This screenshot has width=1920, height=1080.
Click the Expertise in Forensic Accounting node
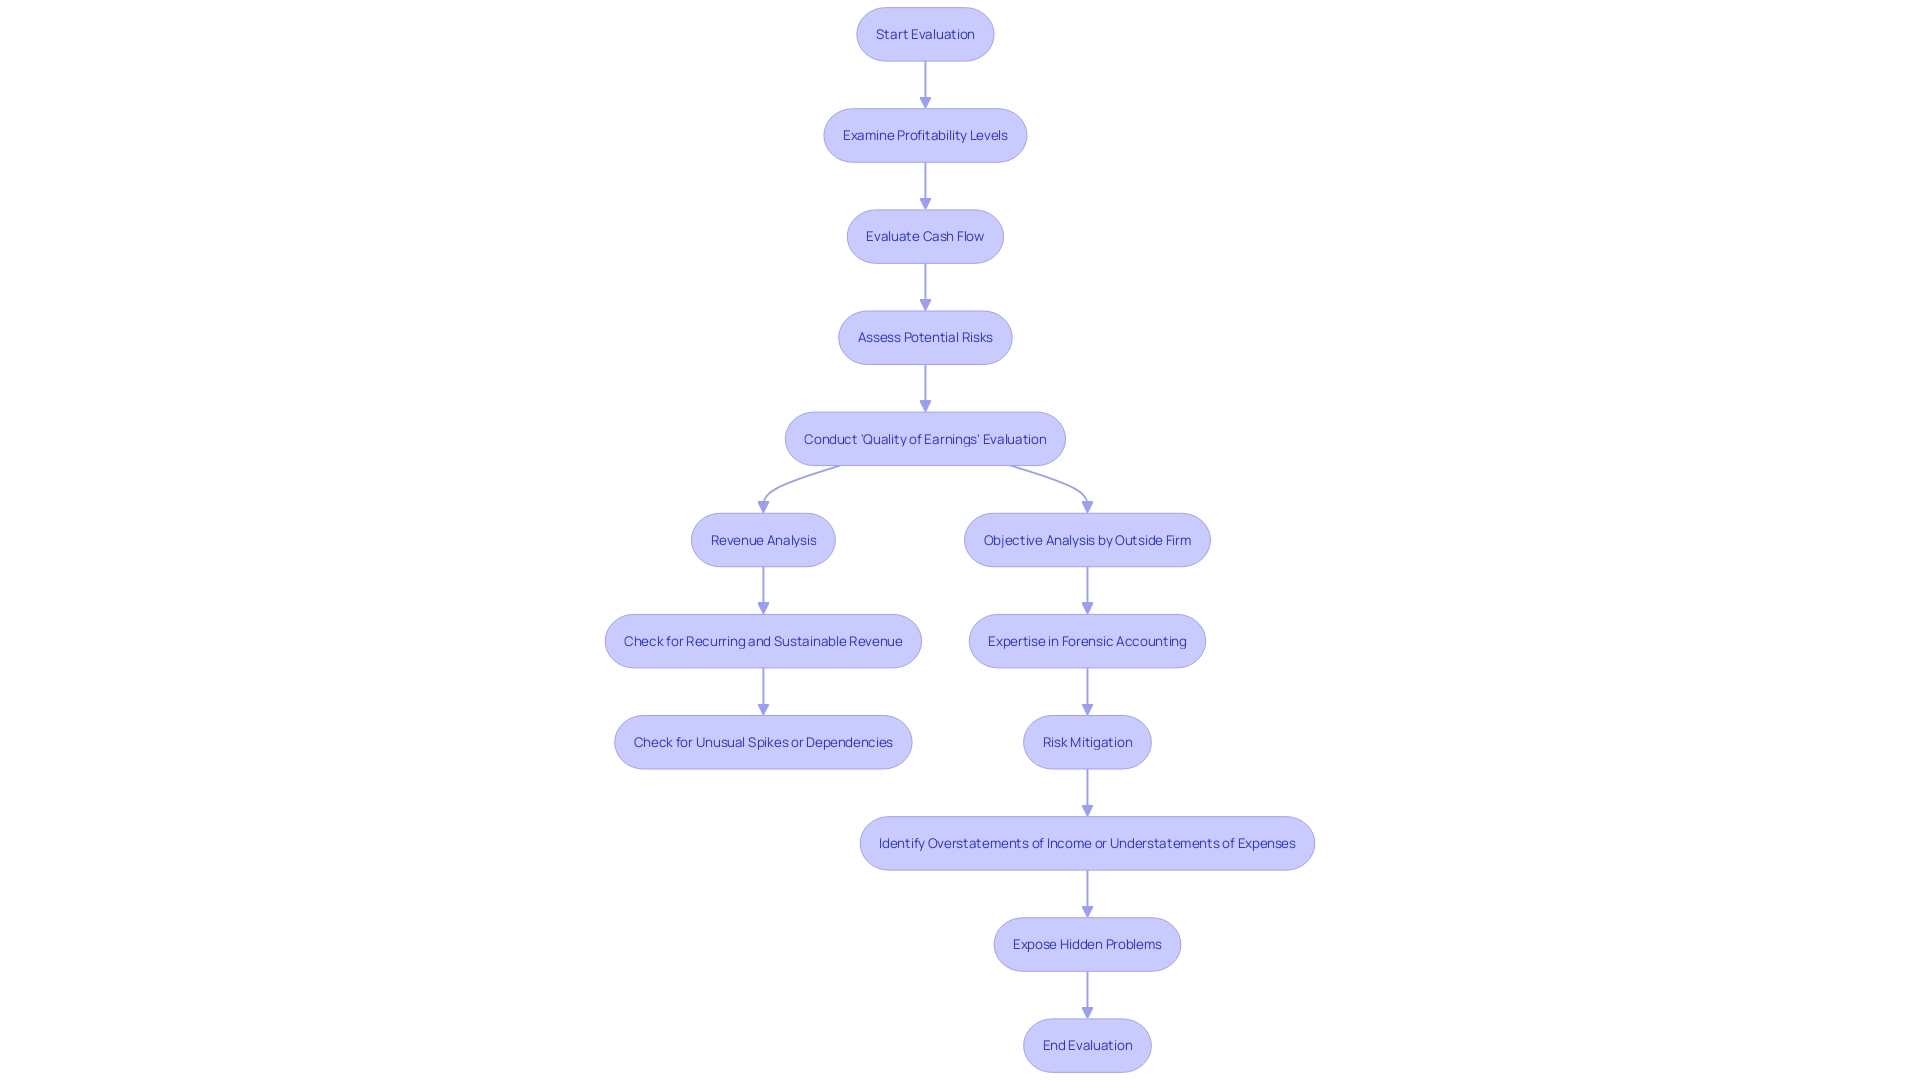click(1087, 640)
